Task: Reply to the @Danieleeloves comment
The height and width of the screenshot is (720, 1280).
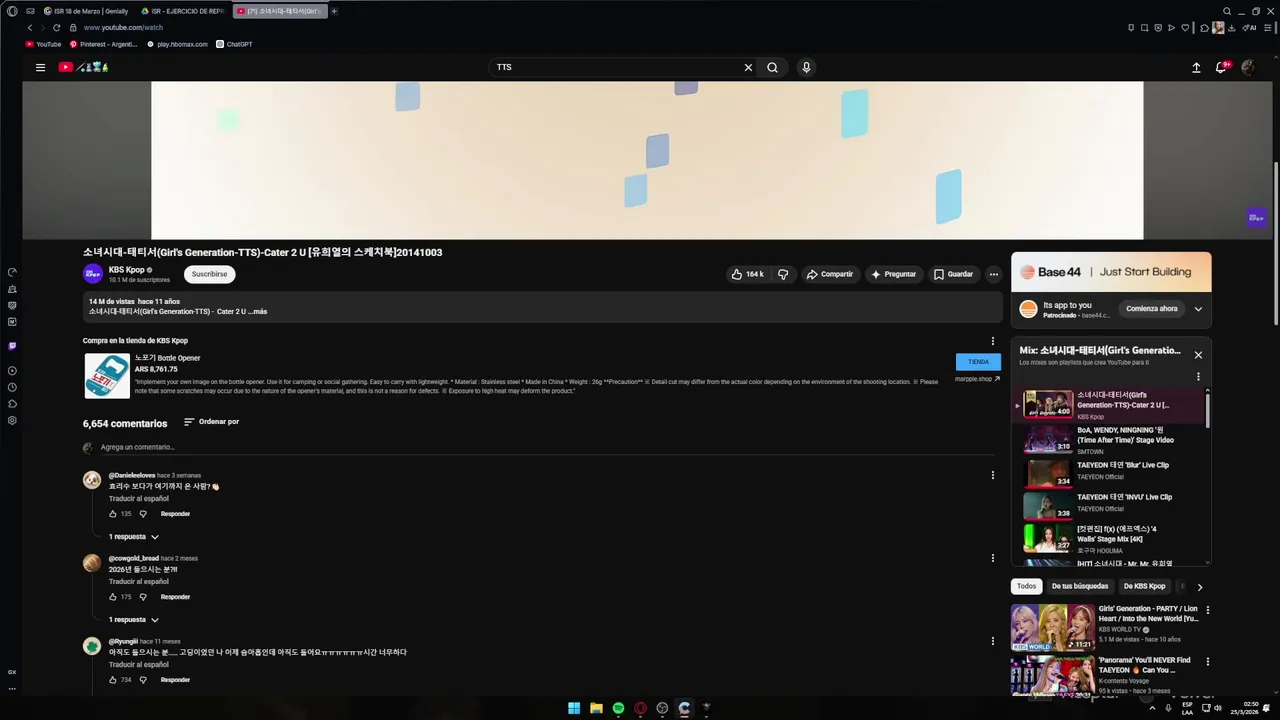Action: (x=175, y=514)
